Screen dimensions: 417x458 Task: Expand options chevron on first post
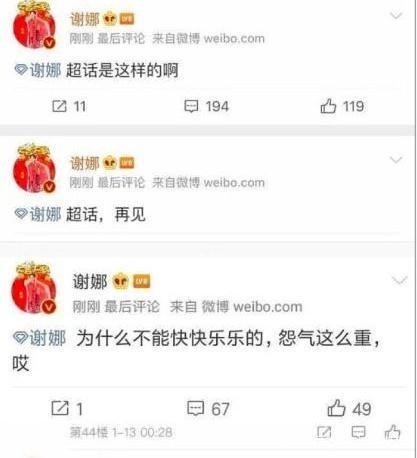point(396,15)
